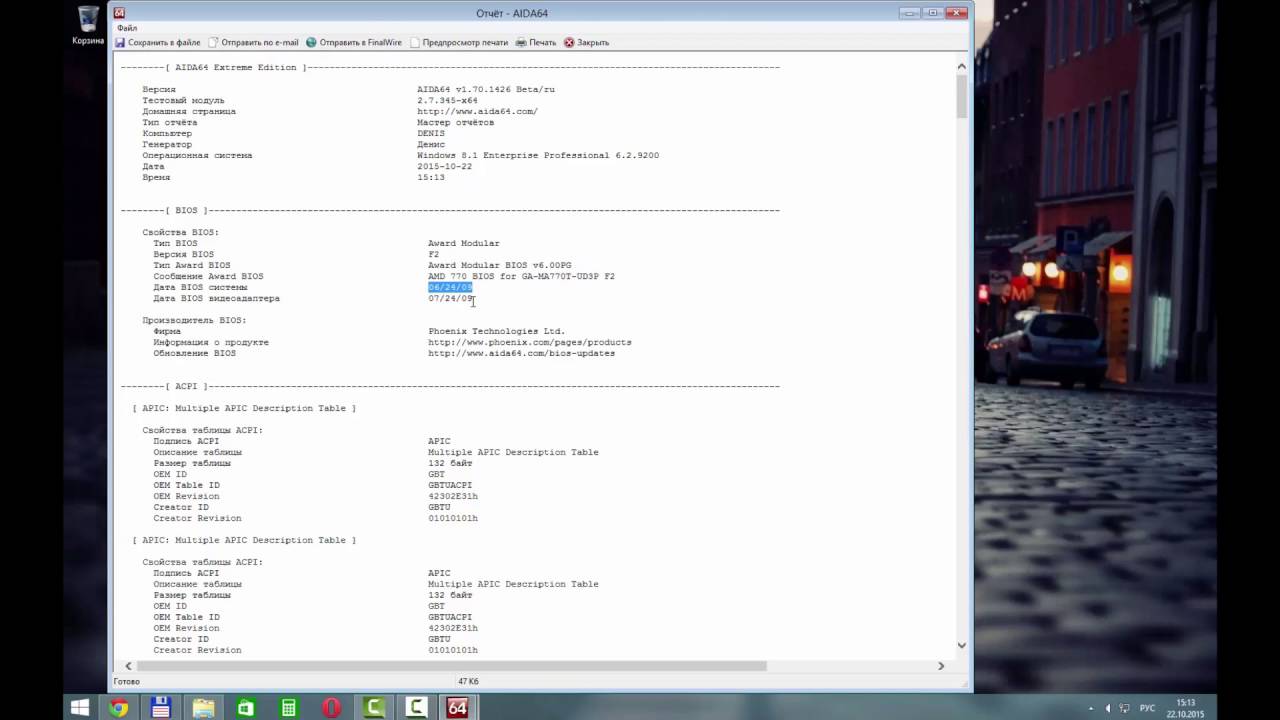Open the green calculator taskbar app
The height and width of the screenshot is (720, 1280).
[x=288, y=708]
